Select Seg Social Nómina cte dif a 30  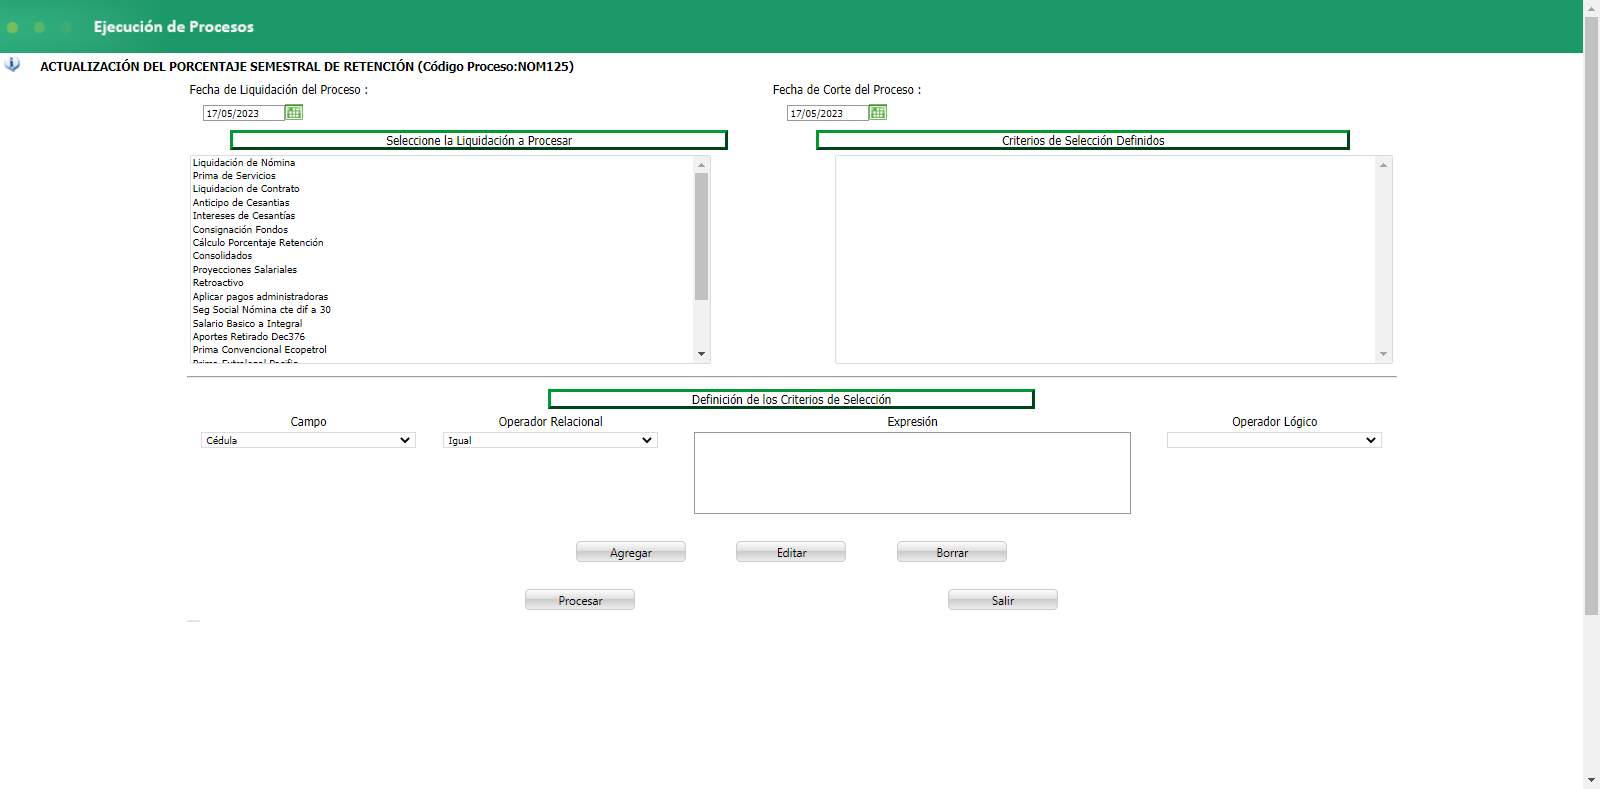point(441,310)
